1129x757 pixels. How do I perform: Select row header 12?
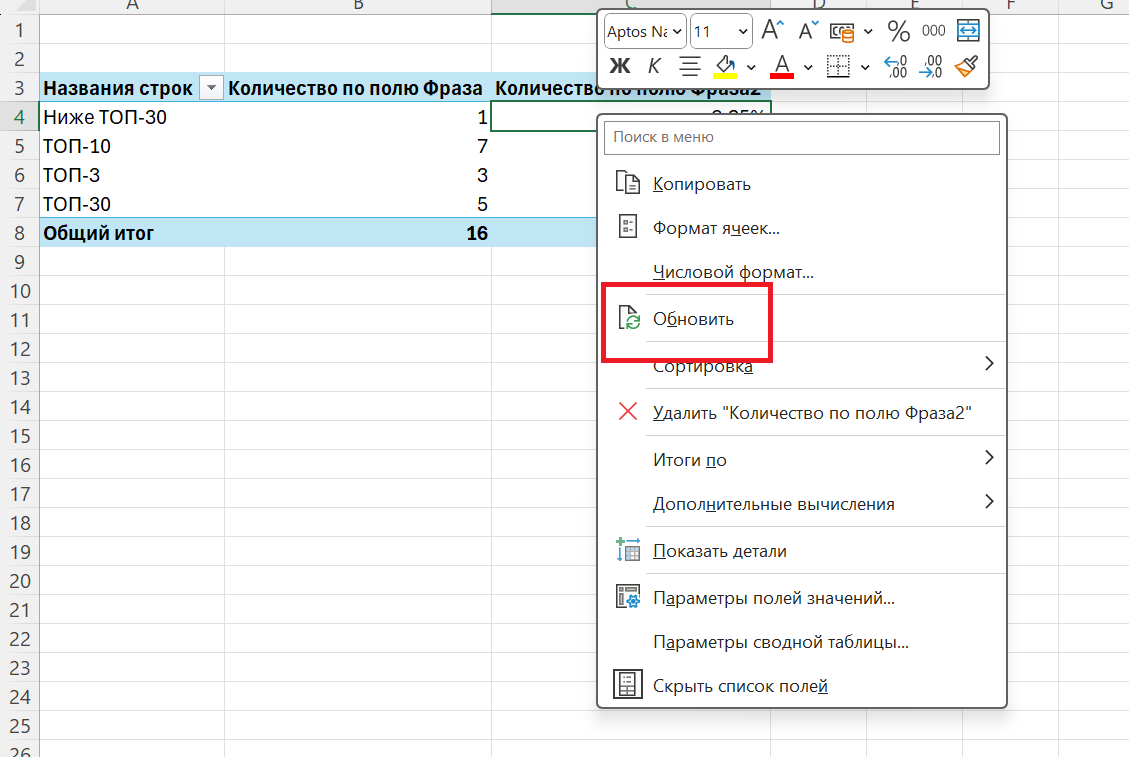(x=19, y=349)
